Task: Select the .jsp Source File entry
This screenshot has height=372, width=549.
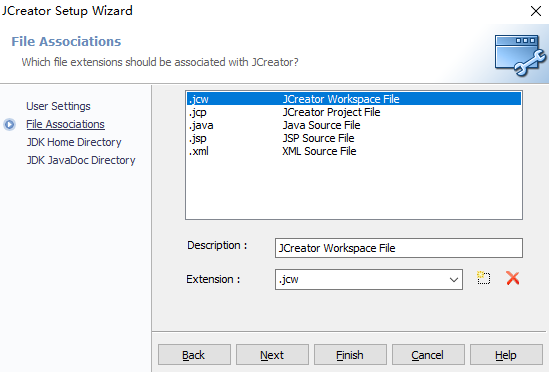Action: [354, 138]
